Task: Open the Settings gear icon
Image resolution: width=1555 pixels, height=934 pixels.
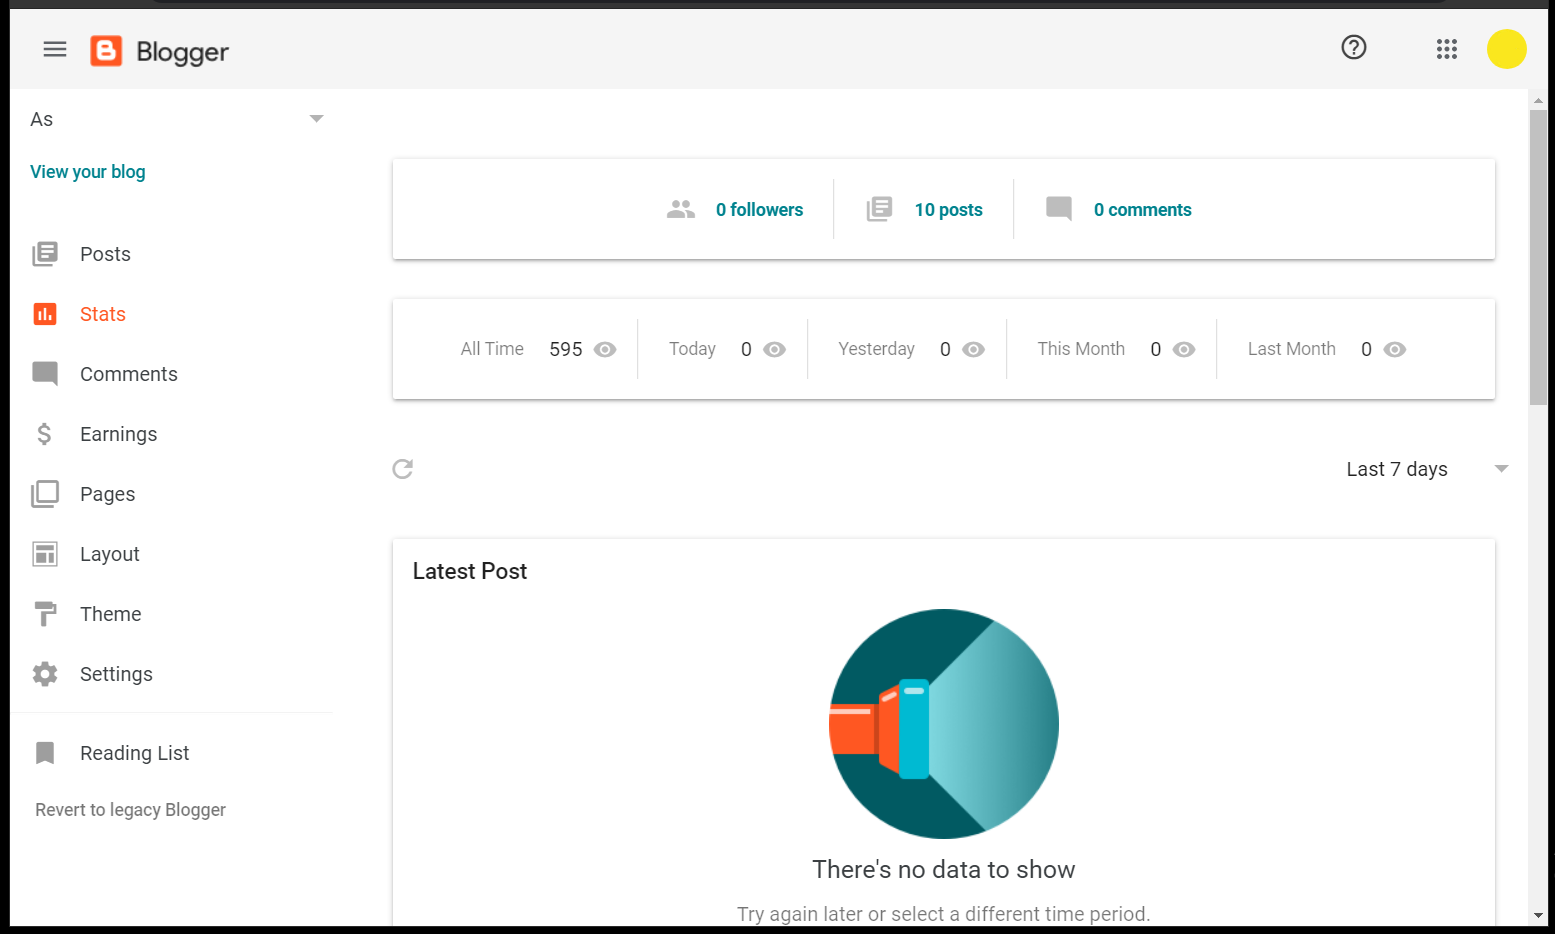Action: tap(45, 673)
